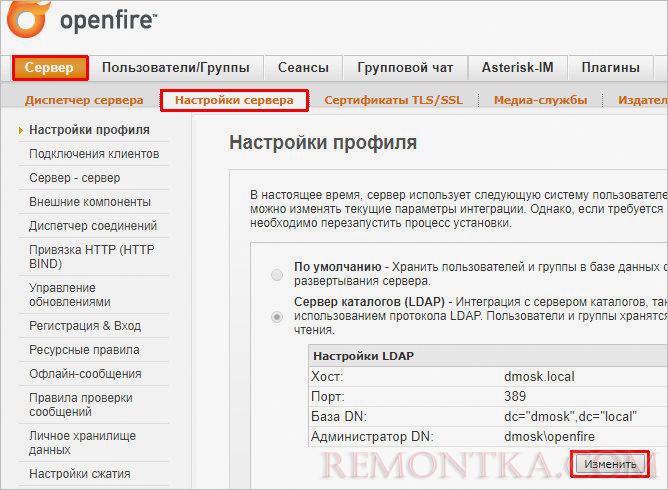Click the Порт: label
The image size is (668, 490).
coord(328,396)
